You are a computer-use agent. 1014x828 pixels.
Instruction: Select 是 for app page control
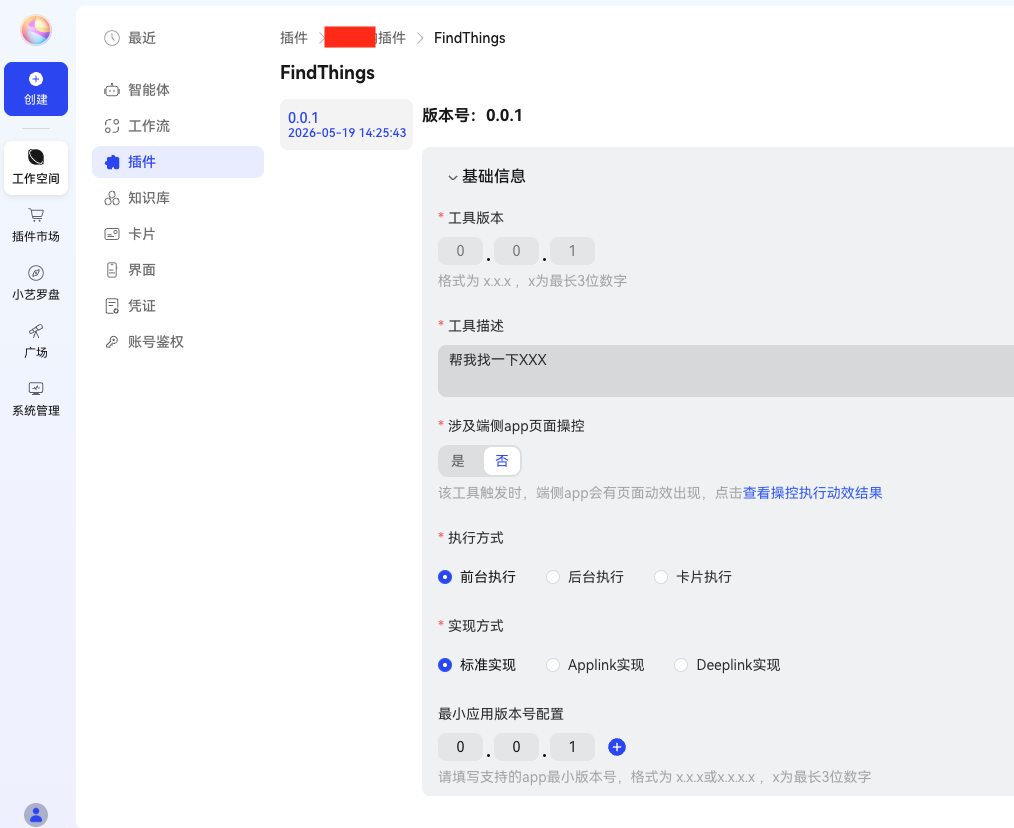[458, 461]
